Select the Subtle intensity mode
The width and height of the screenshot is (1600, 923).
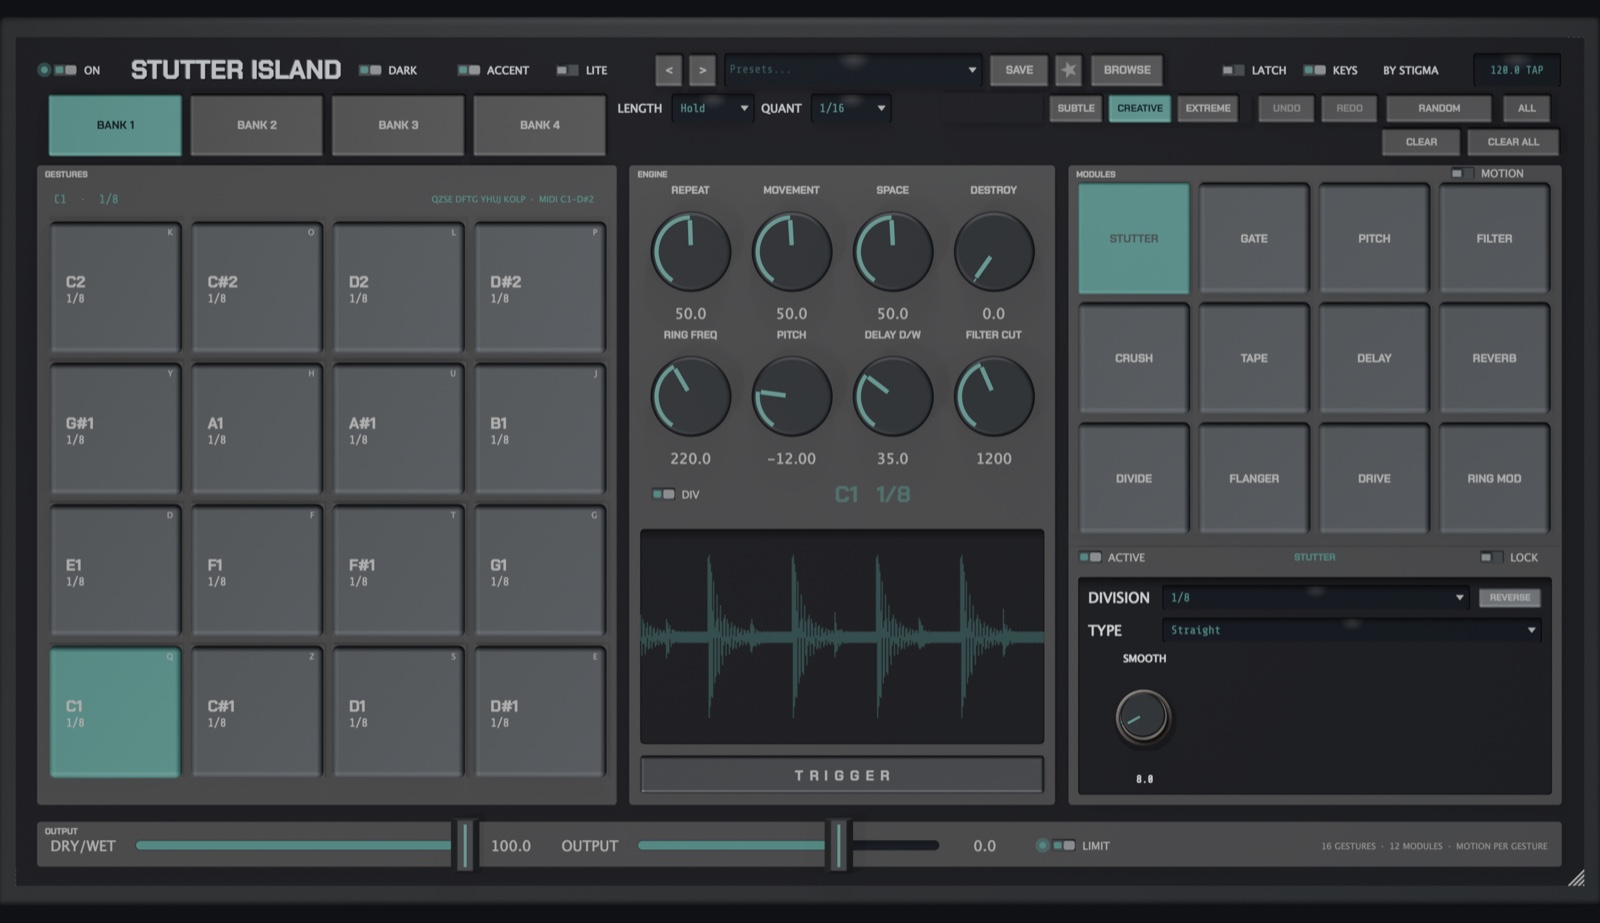[1076, 108]
